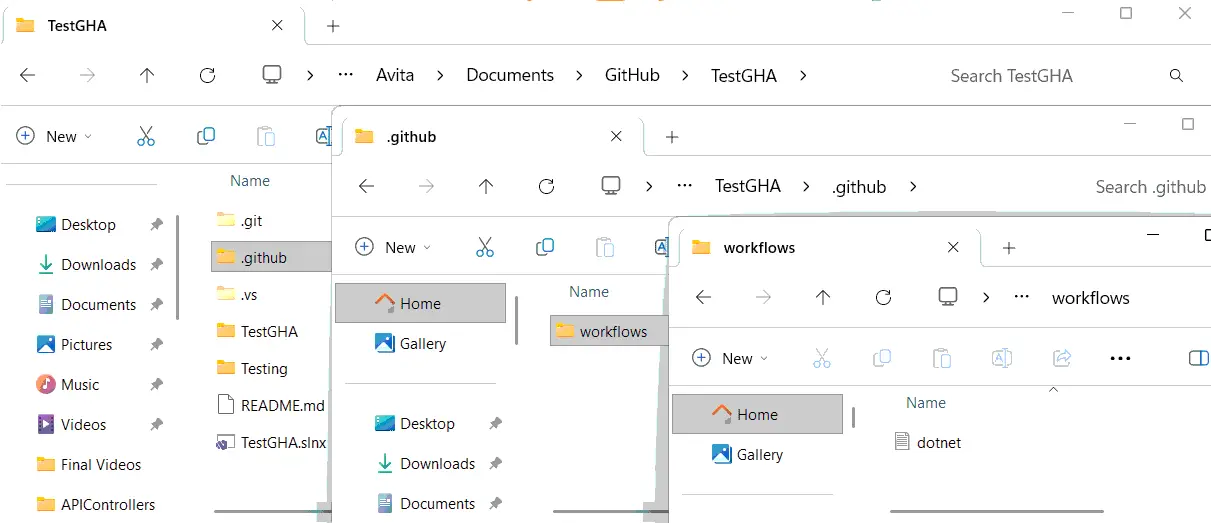1211x523 pixels.
Task: Open the New dropdown in .github window
Action: [394, 248]
